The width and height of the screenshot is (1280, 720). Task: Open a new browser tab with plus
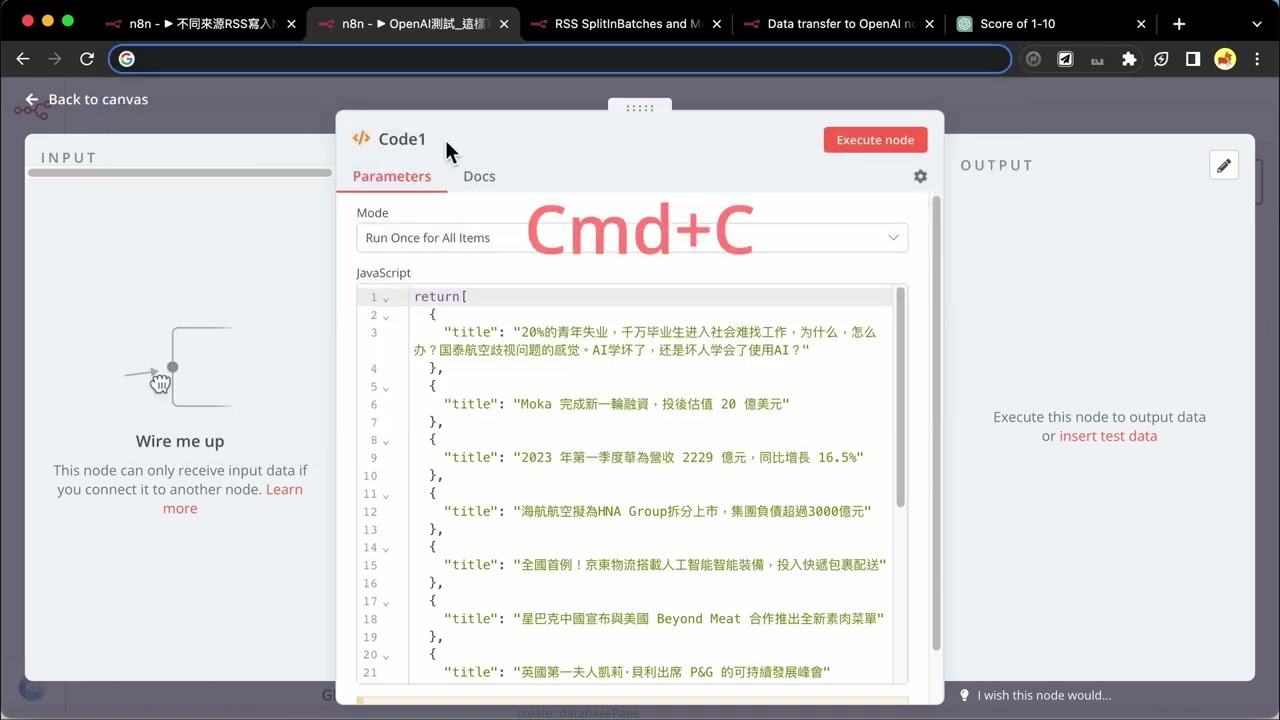coord(1179,23)
